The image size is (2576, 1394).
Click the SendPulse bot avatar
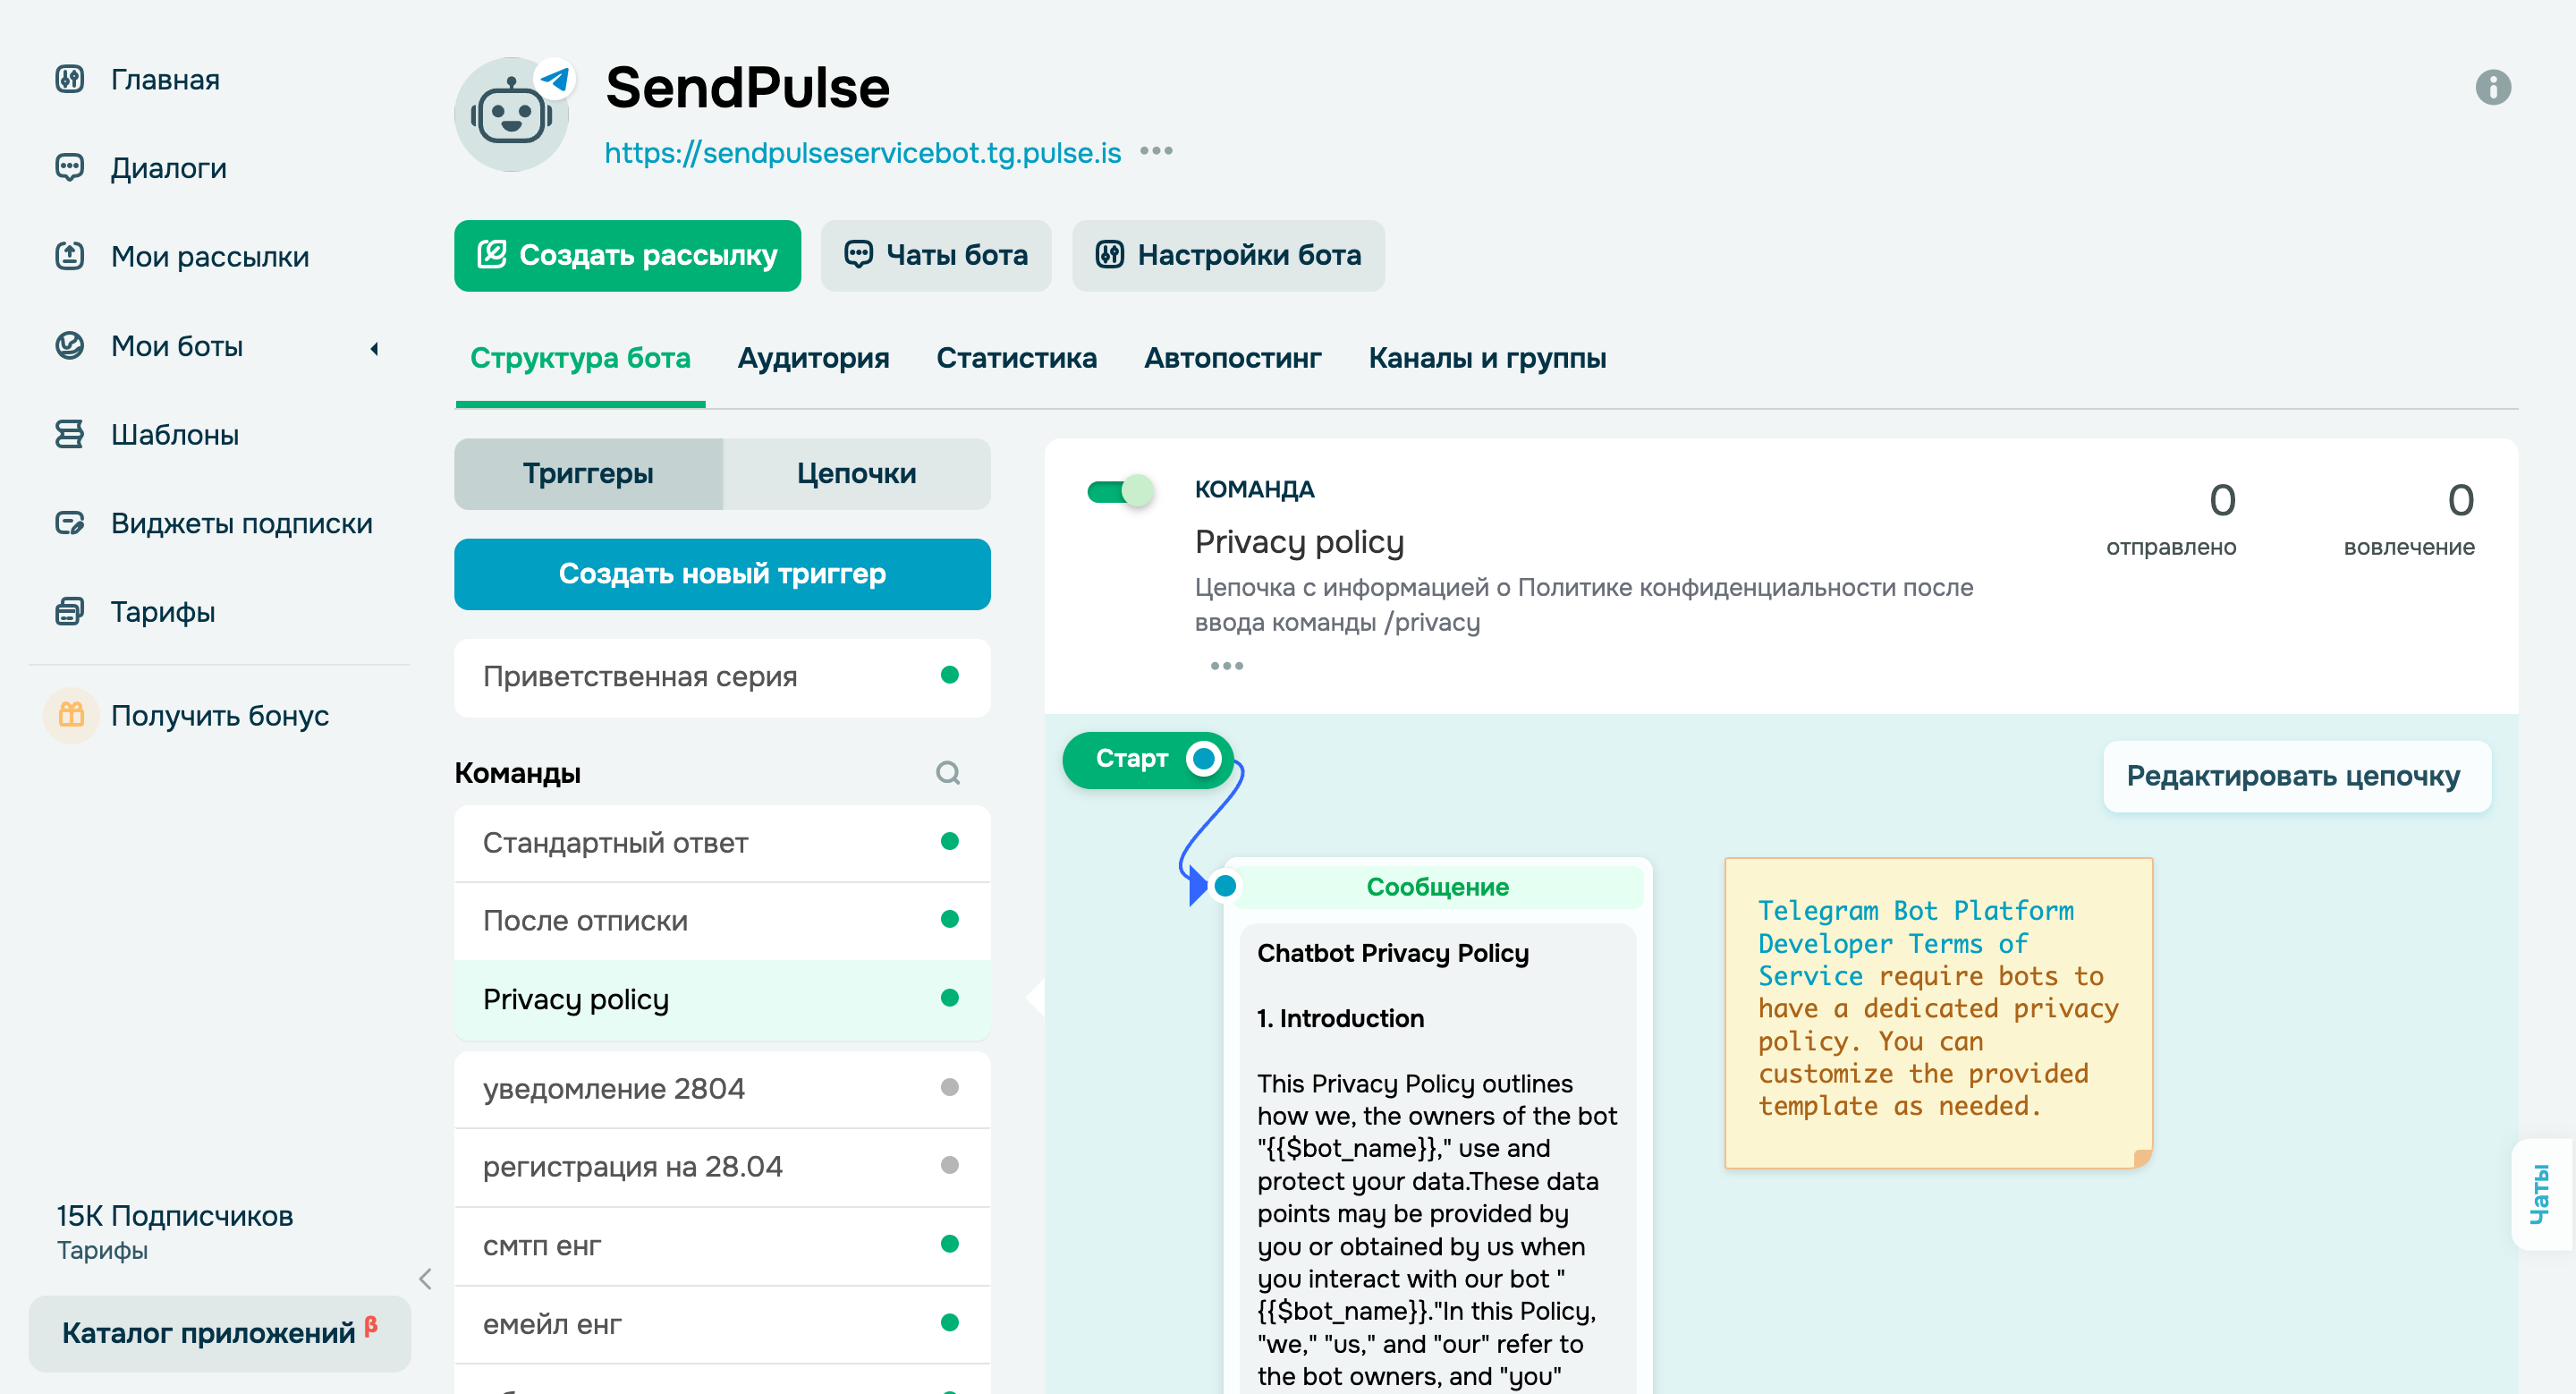tap(511, 115)
